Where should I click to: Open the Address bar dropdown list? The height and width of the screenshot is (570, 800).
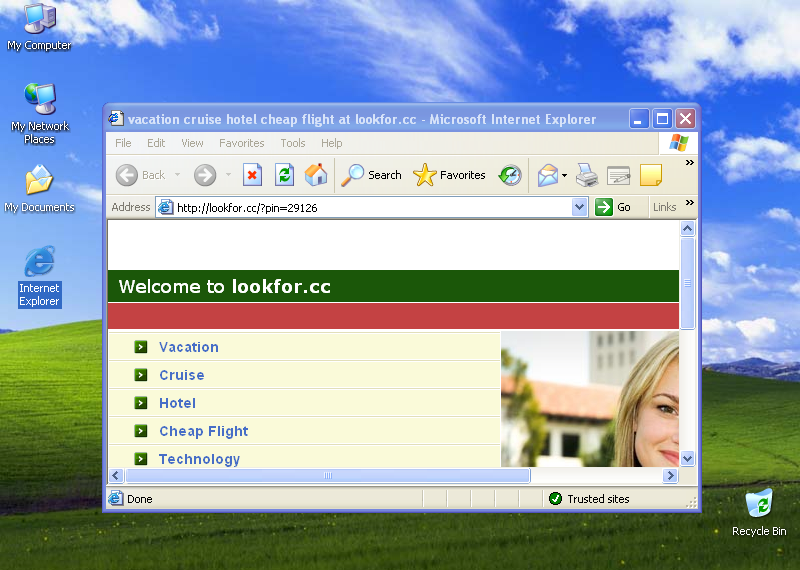(579, 207)
